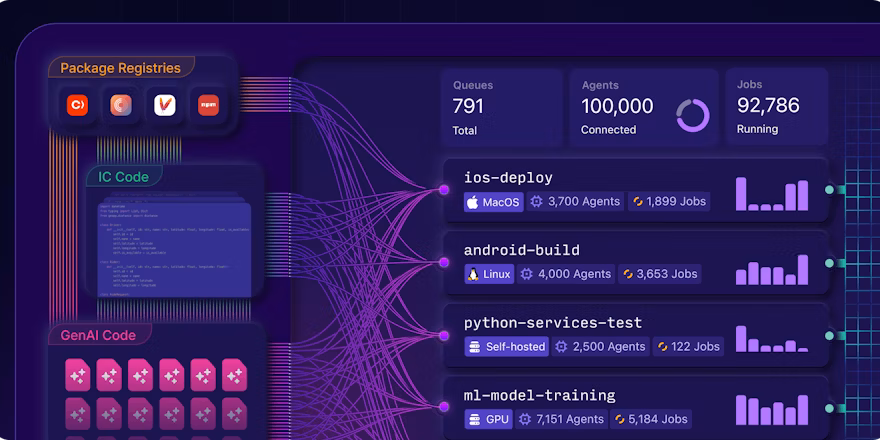880x440 pixels.
Task: Click the 4,000 Agents label
Action: coord(575,274)
